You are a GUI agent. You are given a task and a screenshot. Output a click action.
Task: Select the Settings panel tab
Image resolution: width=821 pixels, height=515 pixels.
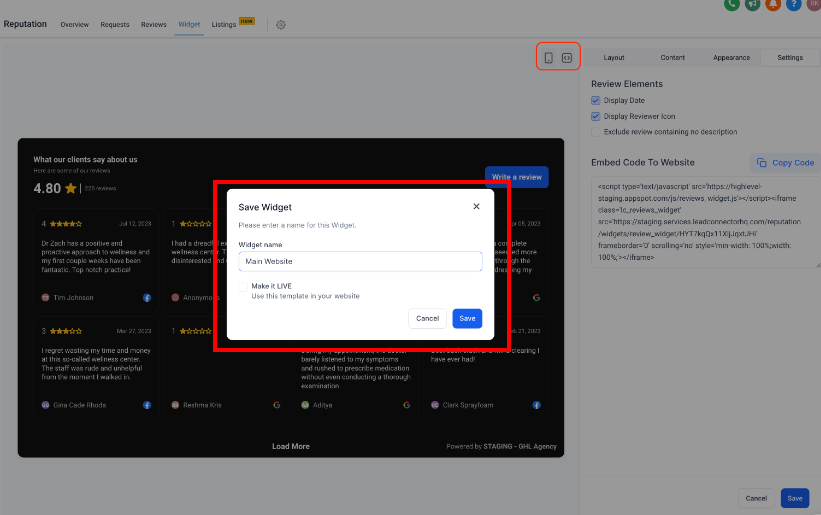(x=790, y=58)
